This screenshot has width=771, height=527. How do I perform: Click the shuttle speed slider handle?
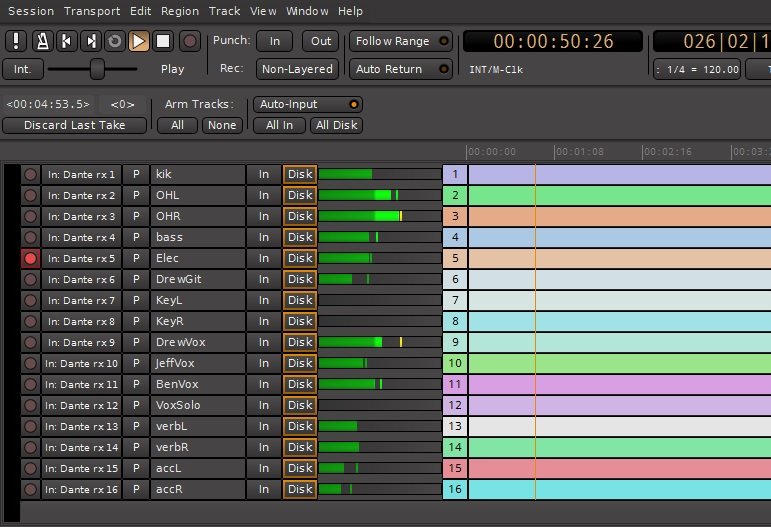point(97,69)
